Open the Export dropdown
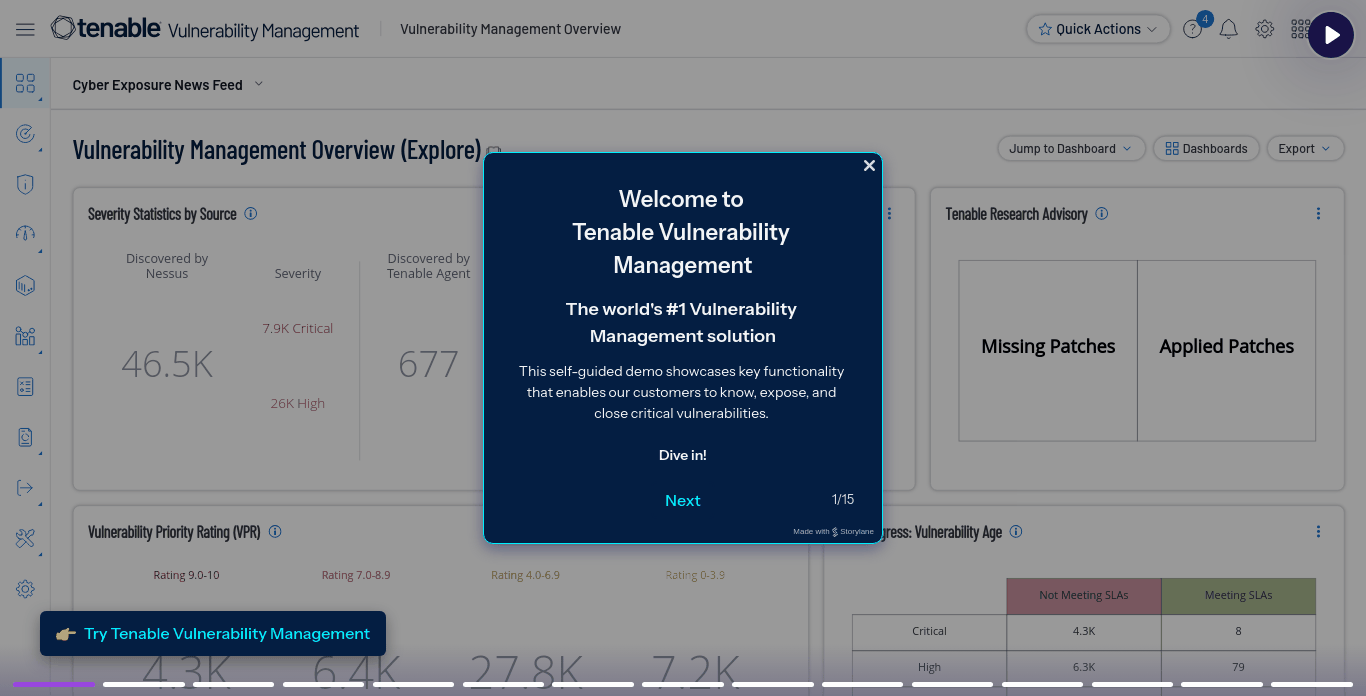Screen dimensions: 1366x696 (1305, 149)
